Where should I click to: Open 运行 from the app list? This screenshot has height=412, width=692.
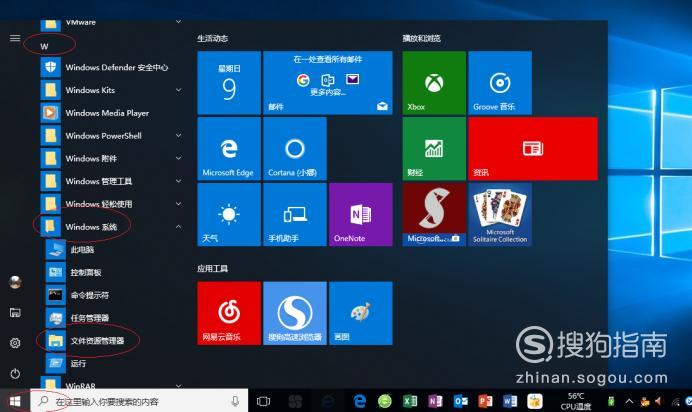tap(112, 363)
